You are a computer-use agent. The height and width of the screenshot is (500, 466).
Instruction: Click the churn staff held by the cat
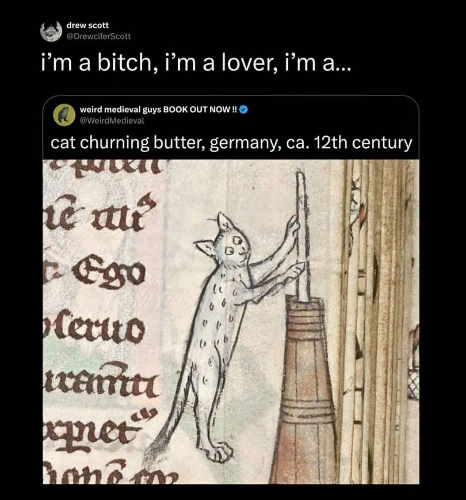[x=302, y=235]
